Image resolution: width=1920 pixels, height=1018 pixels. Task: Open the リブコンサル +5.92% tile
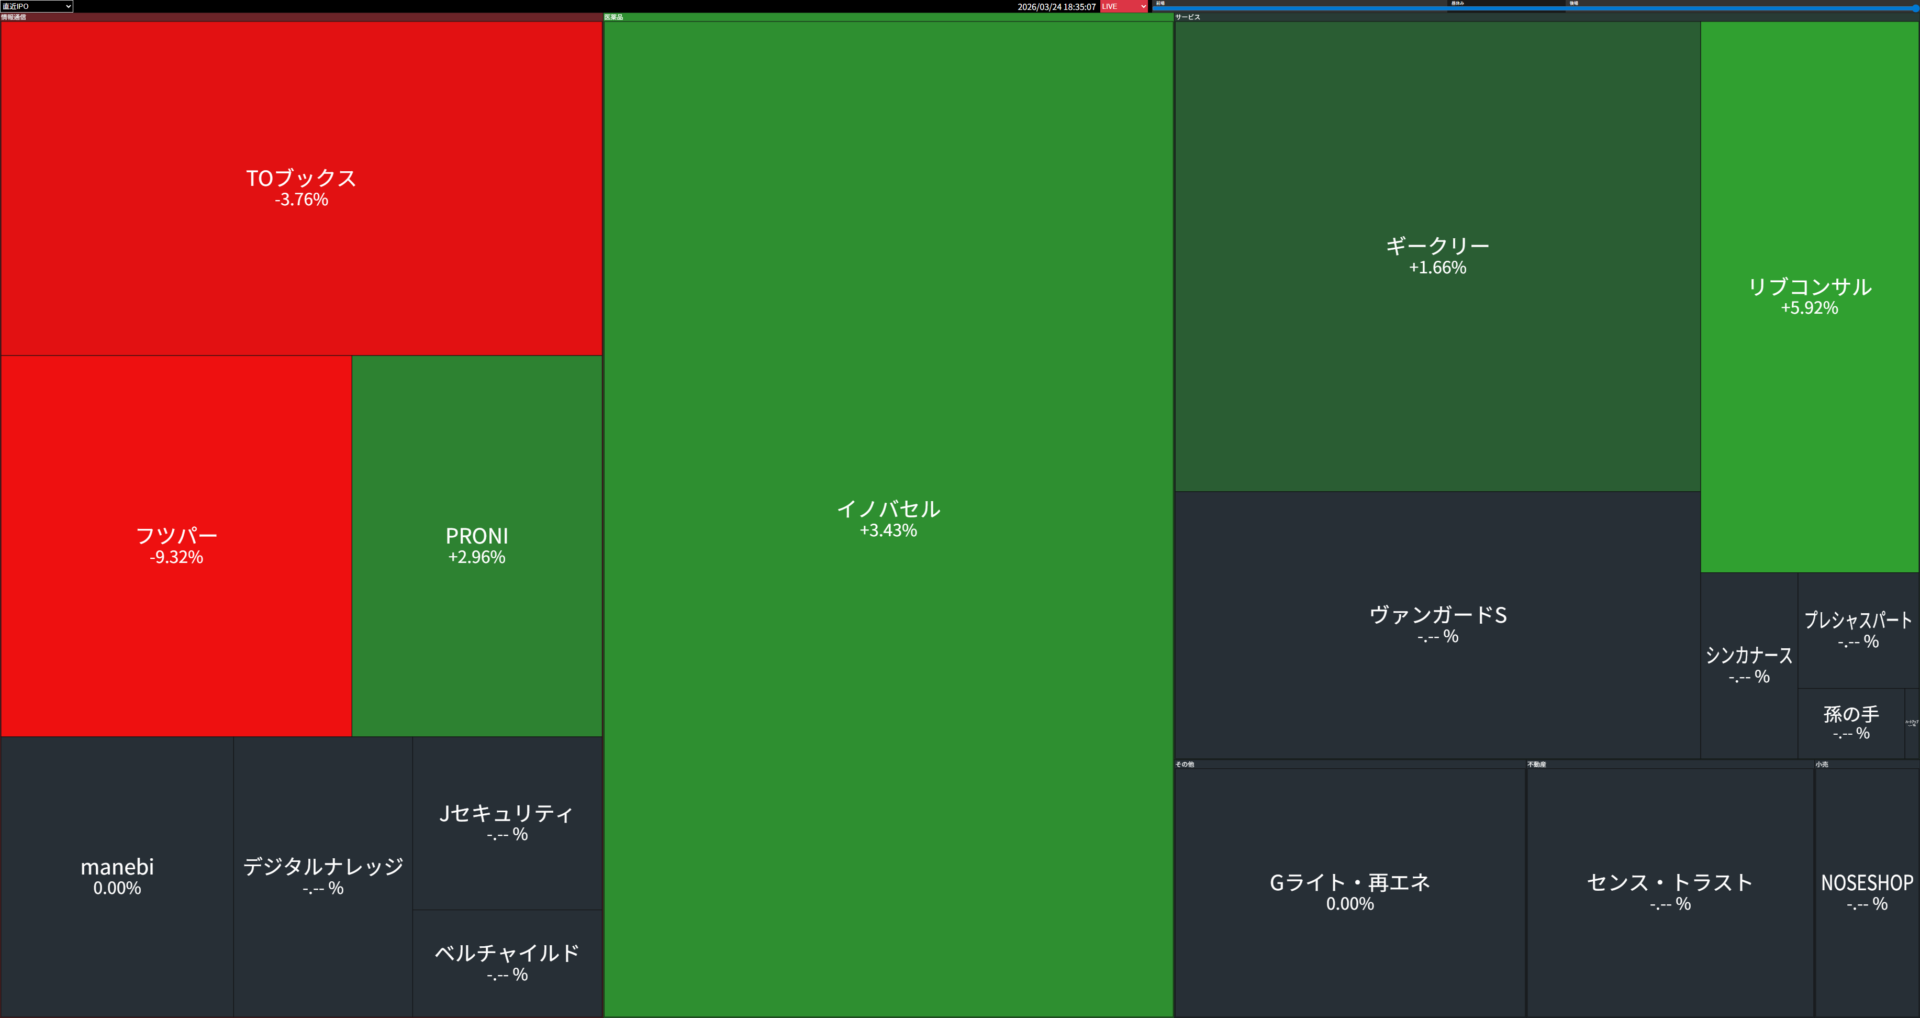(x=1809, y=297)
